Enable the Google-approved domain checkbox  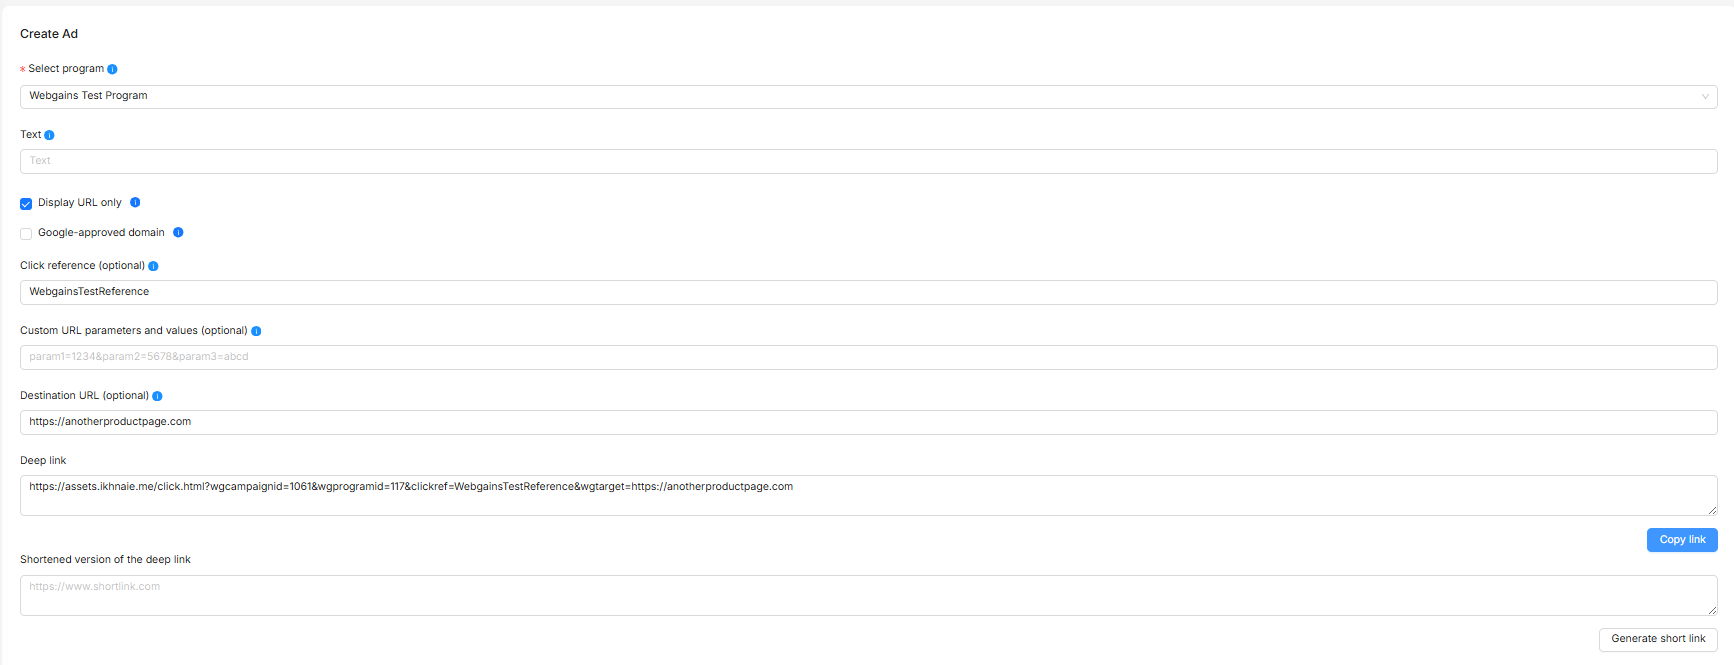pyautogui.click(x=26, y=233)
